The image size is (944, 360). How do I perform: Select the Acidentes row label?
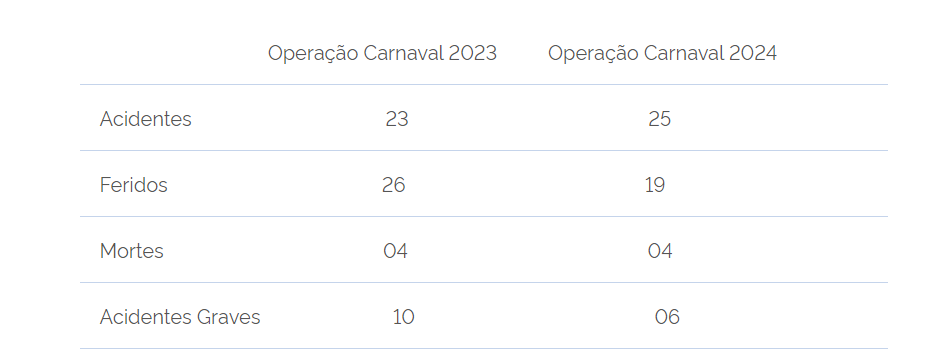click(x=146, y=119)
